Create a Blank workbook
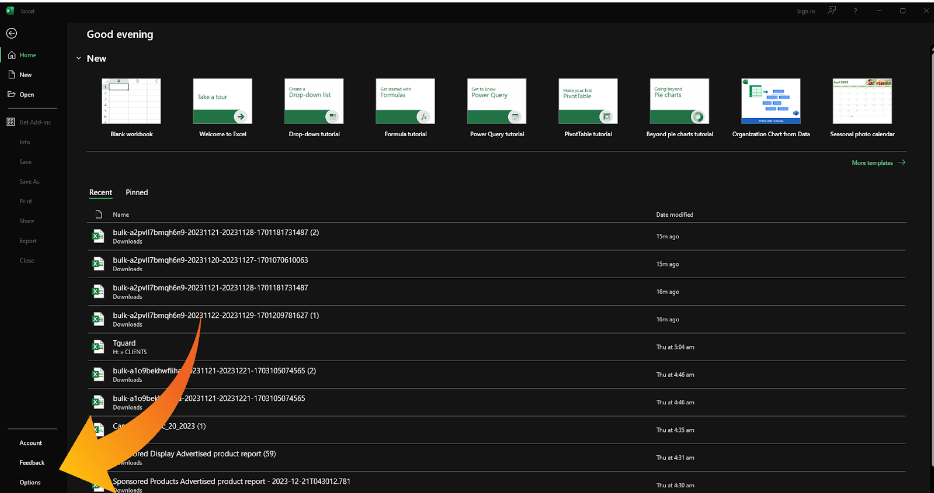 coord(131,108)
